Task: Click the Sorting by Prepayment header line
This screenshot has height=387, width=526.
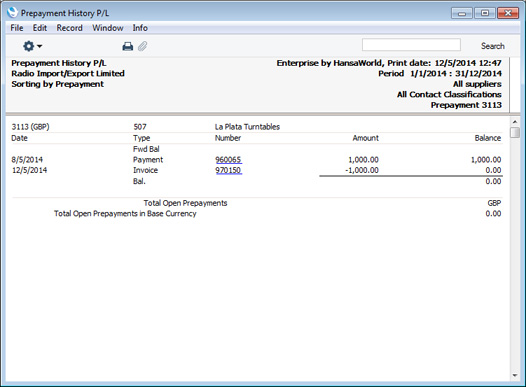Action: pos(58,84)
